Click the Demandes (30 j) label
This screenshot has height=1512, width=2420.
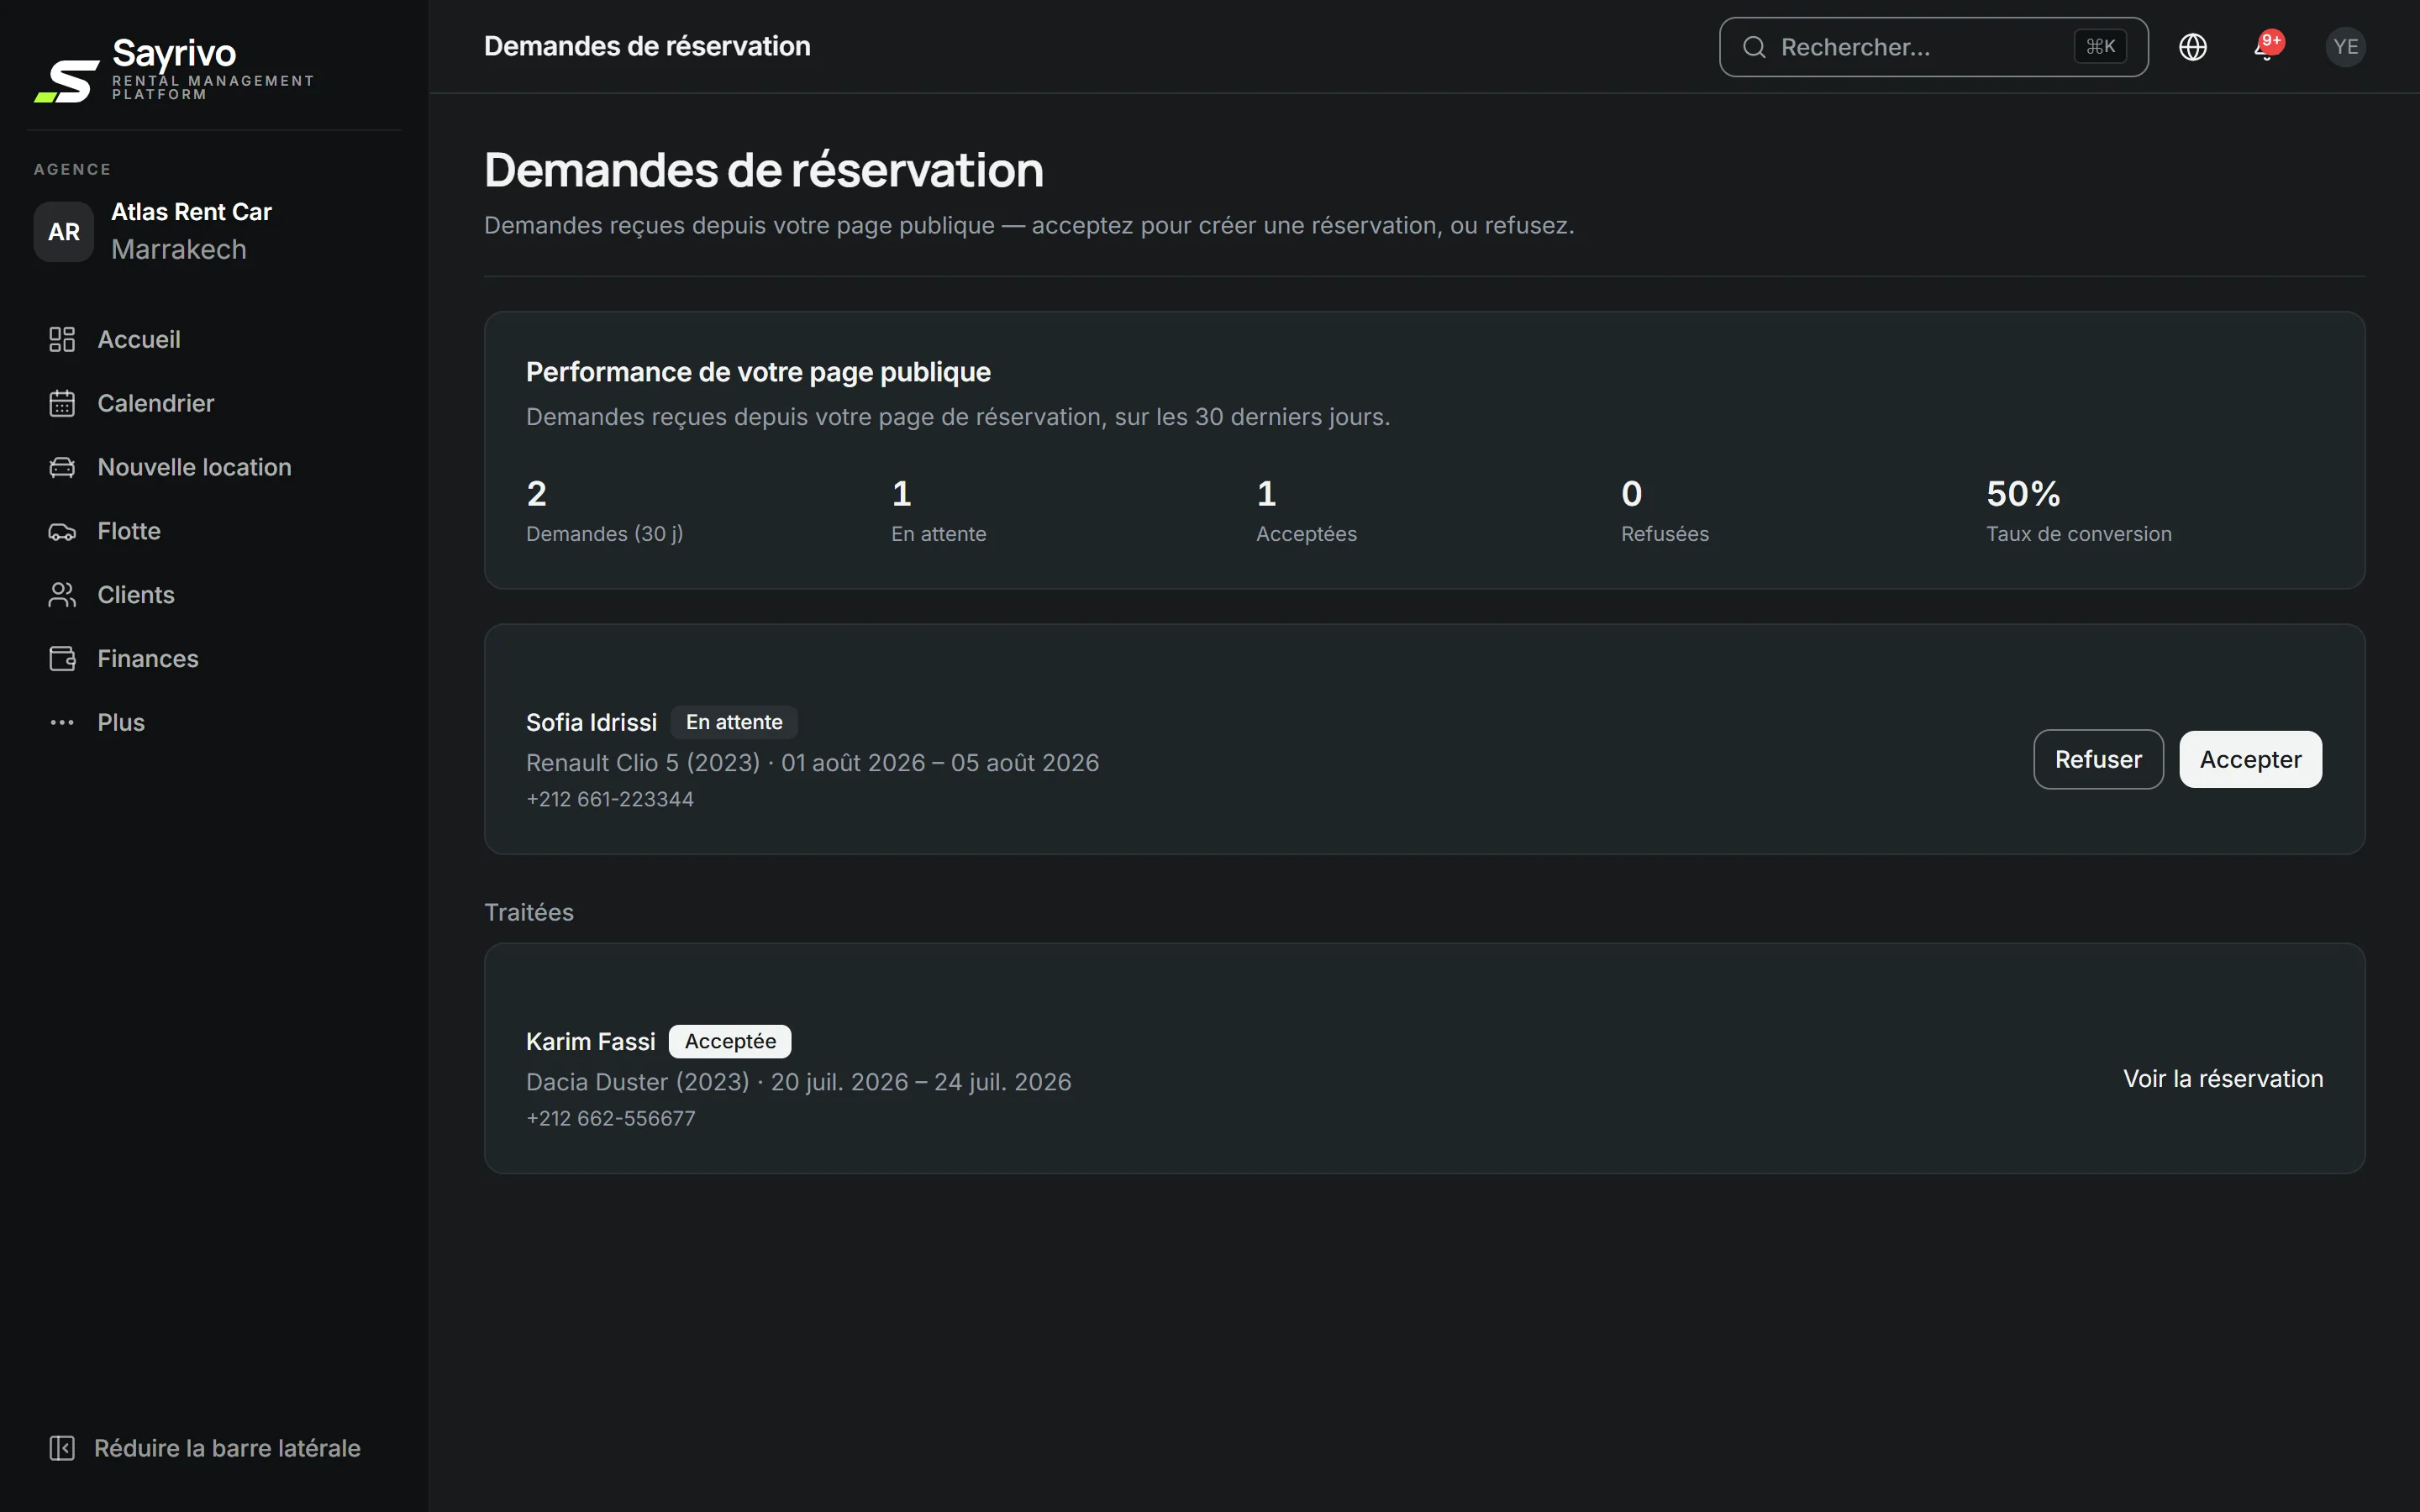[605, 534]
